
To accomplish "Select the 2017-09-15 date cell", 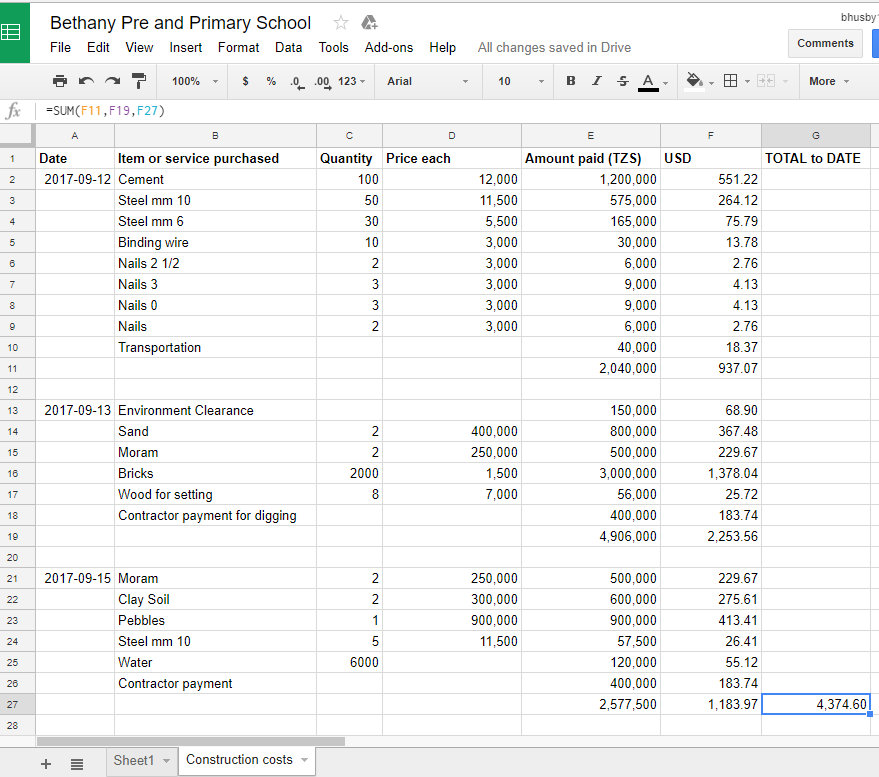I will click(75, 579).
